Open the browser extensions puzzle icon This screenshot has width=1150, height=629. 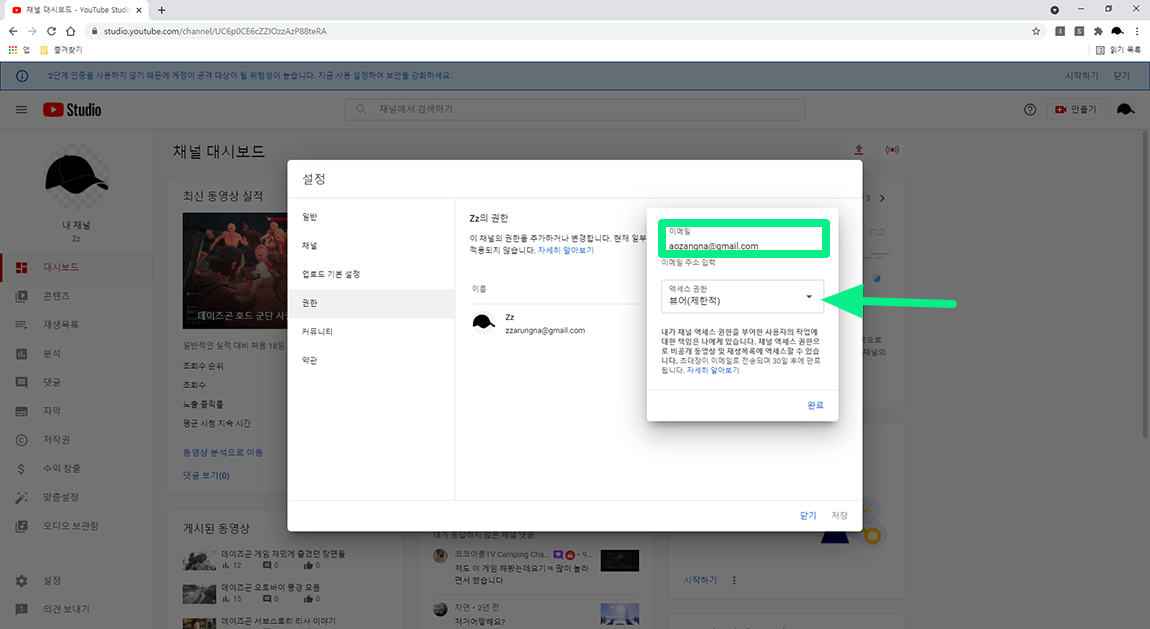(x=1098, y=31)
